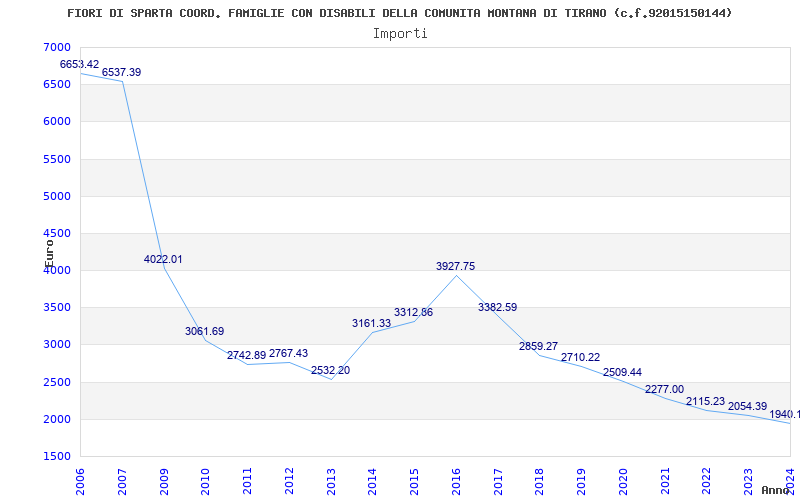
Task: Click y-axis value 2500
Action: (56, 383)
